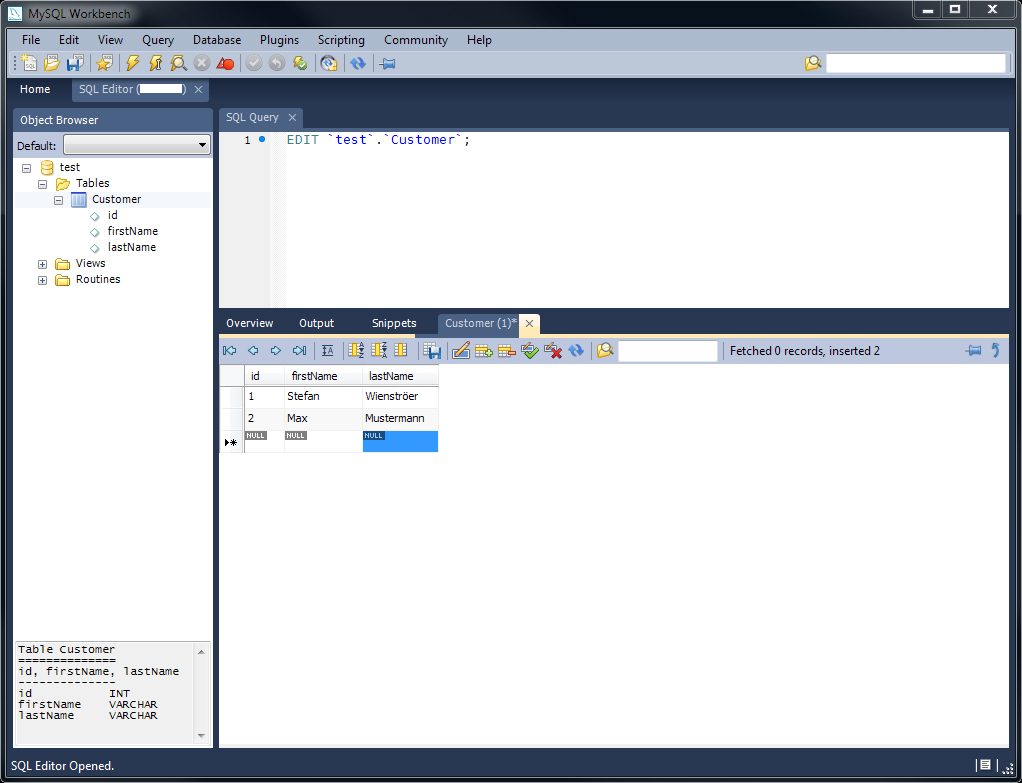The width and height of the screenshot is (1022, 783).
Task: Click the lastName column header
Action: point(400,376)
